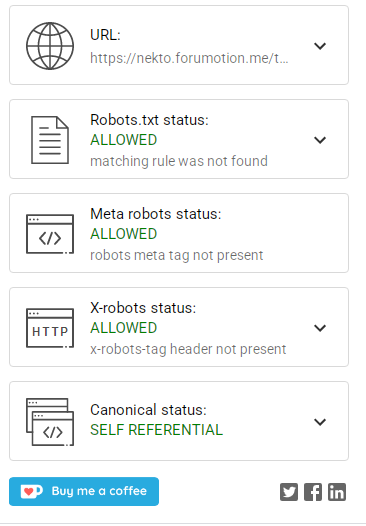
Task: Click the globe URL icon
Action: (50, 46)
